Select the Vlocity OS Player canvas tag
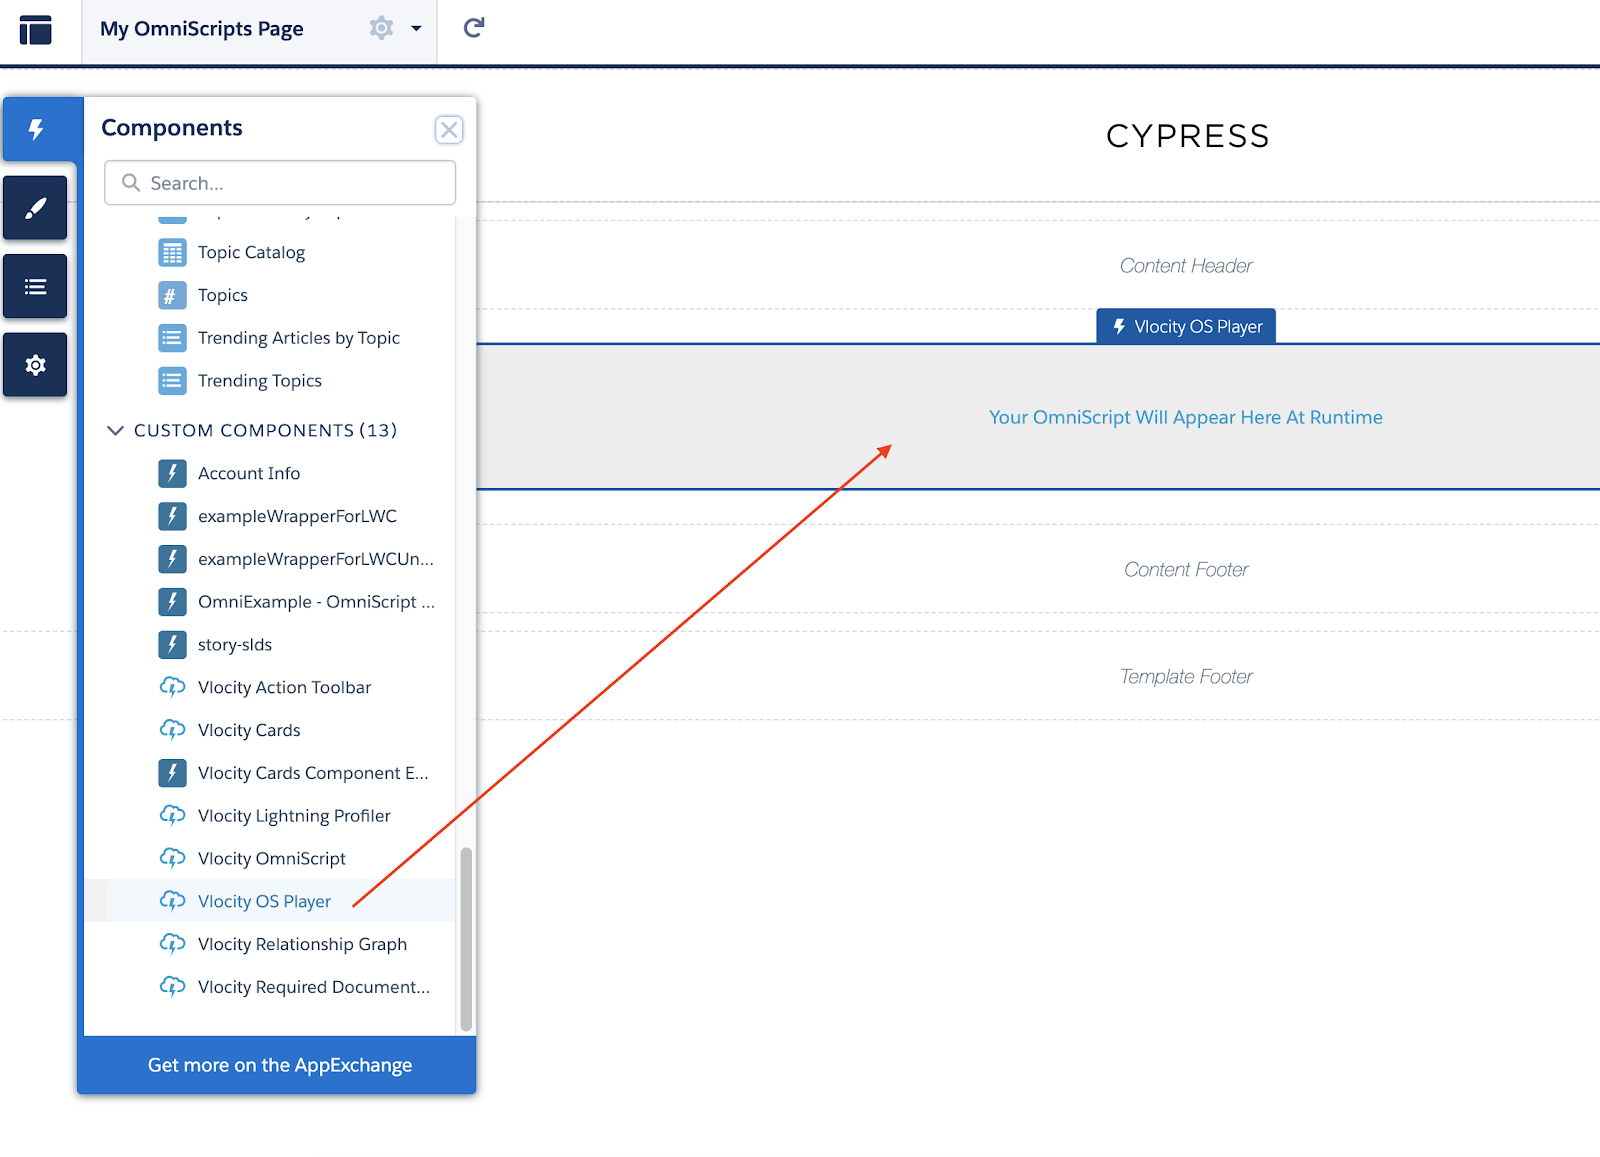 coord(1186,327)
